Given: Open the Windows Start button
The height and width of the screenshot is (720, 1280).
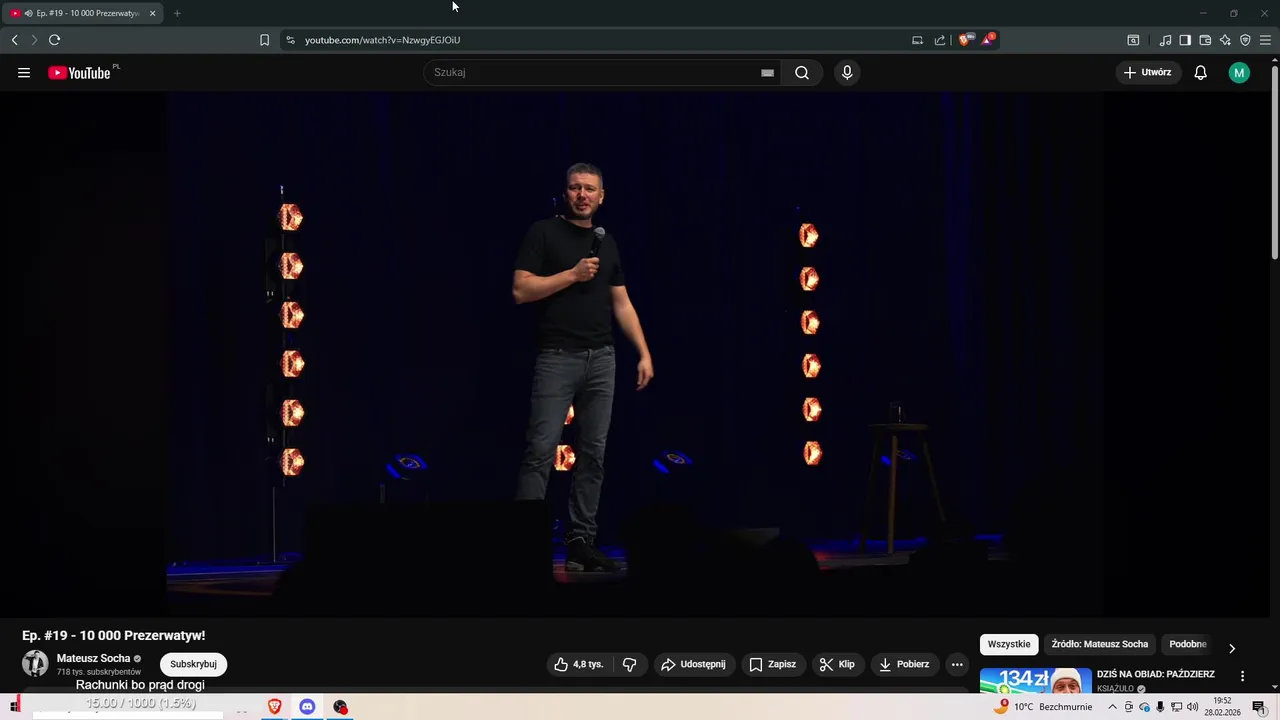Looking at the screenshot, I should [x=14, y=706].
